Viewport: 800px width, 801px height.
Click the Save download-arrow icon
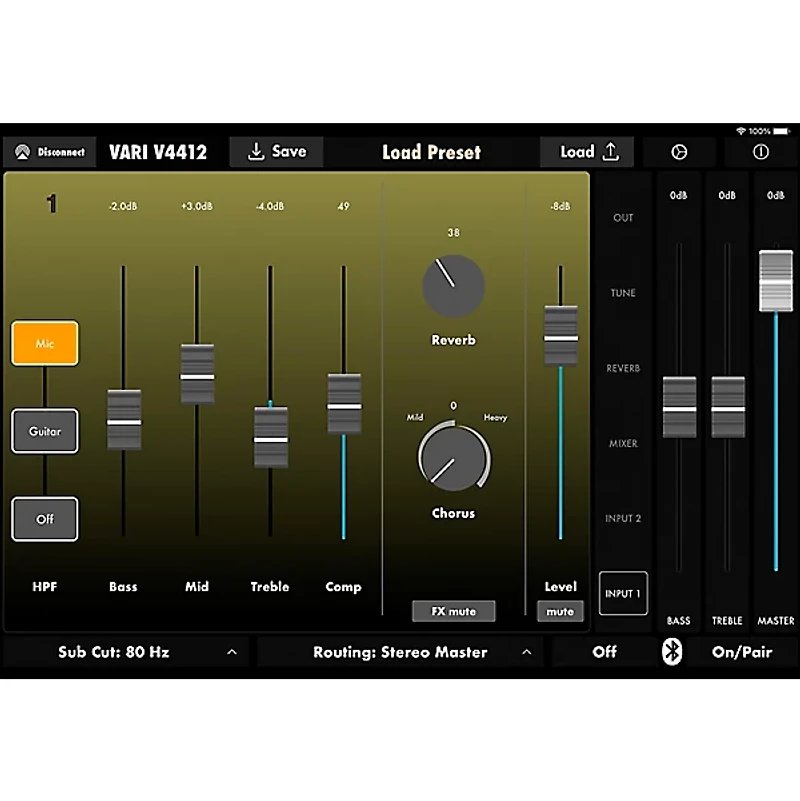coord(257,152)
